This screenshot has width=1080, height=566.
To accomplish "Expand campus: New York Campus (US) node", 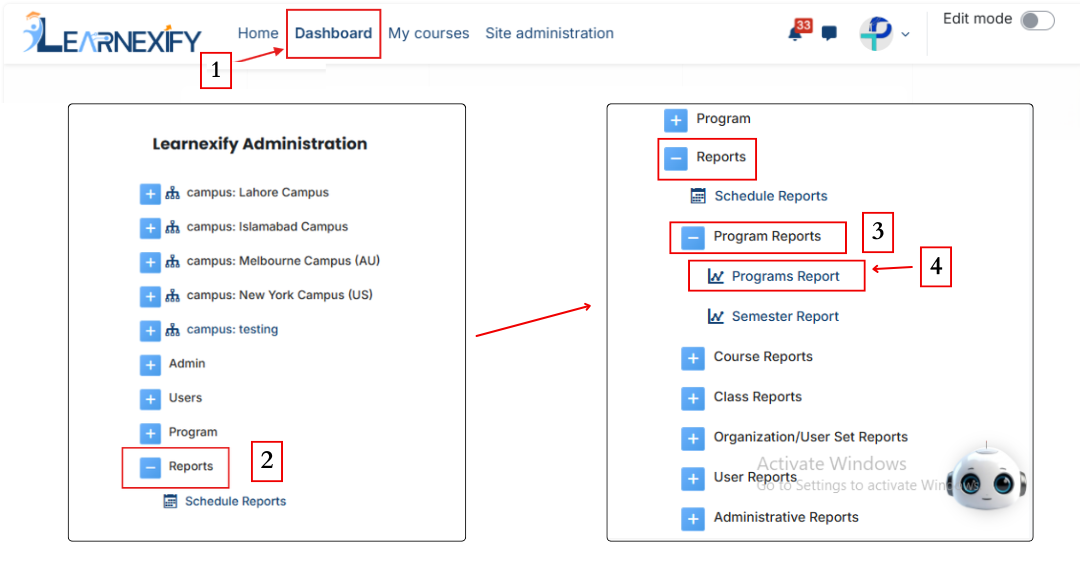I will click(x=150, y=296).
